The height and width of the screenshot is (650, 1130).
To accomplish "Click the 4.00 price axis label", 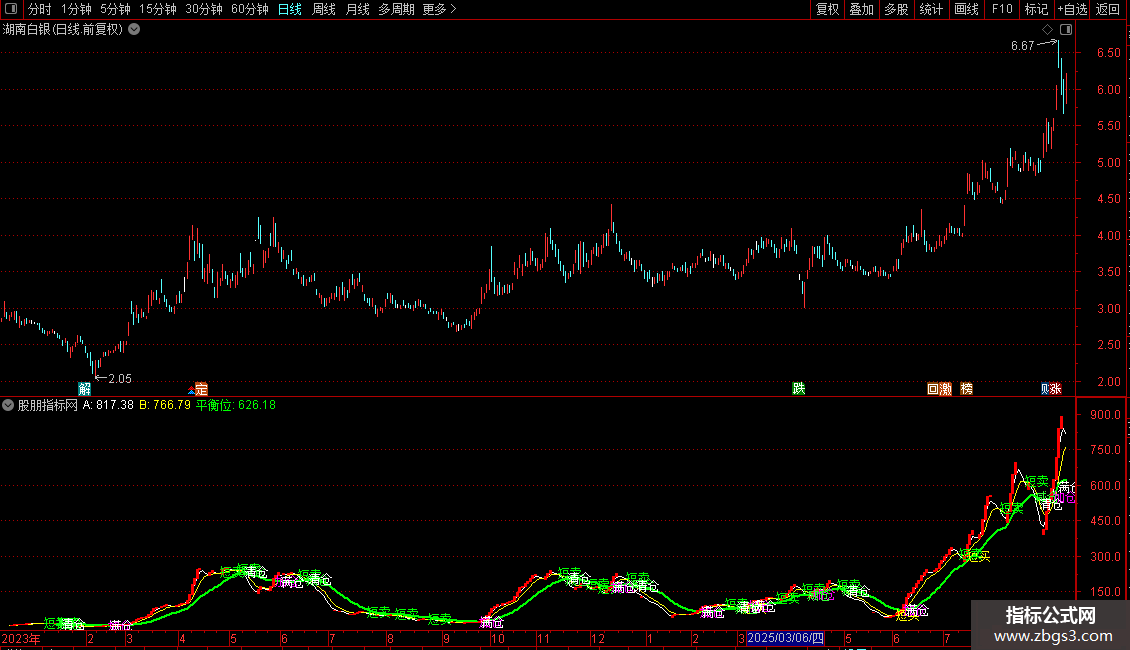I will (1108, 236).
